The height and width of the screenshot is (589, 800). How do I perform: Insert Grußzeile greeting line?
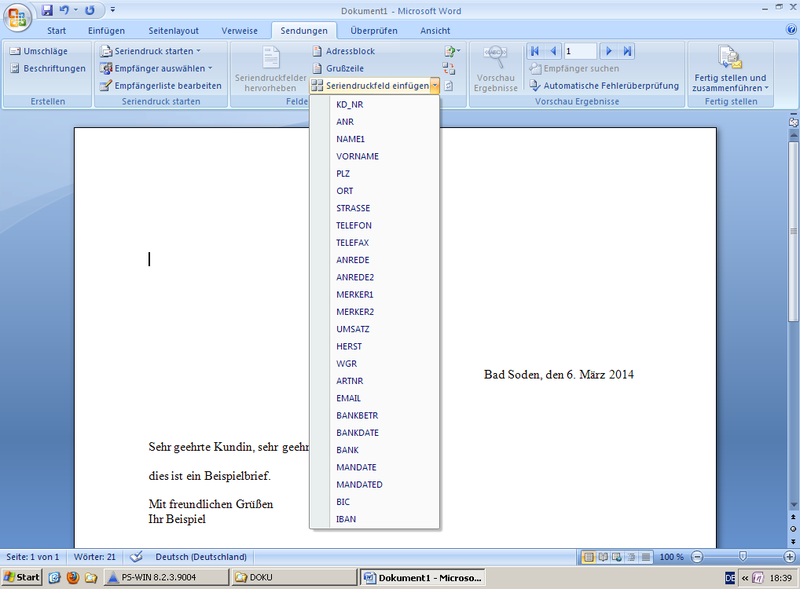click(338, 68)
